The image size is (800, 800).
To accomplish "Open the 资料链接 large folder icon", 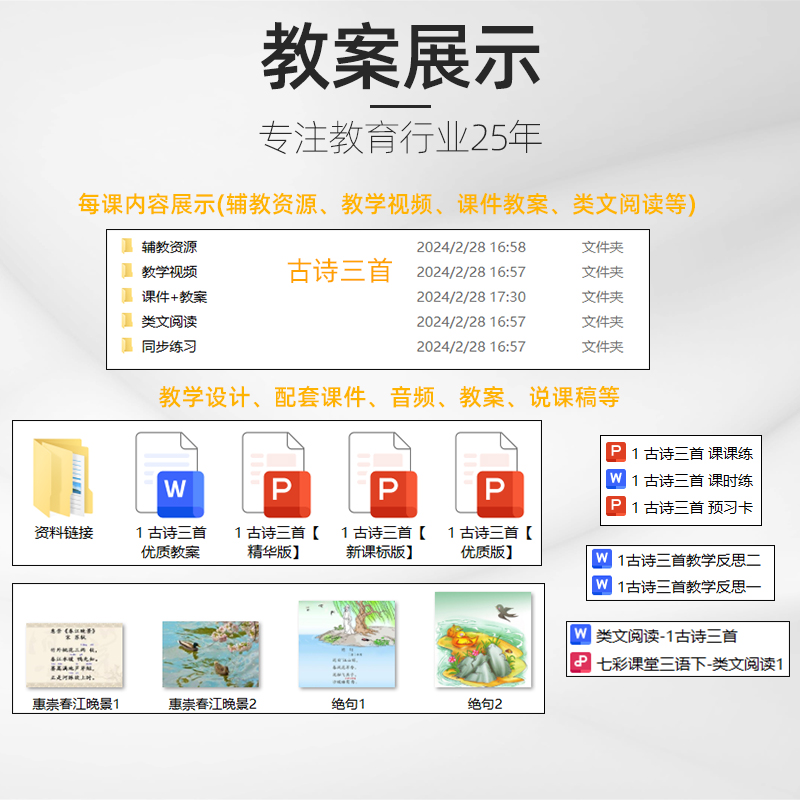I will (x=63, y=477).
